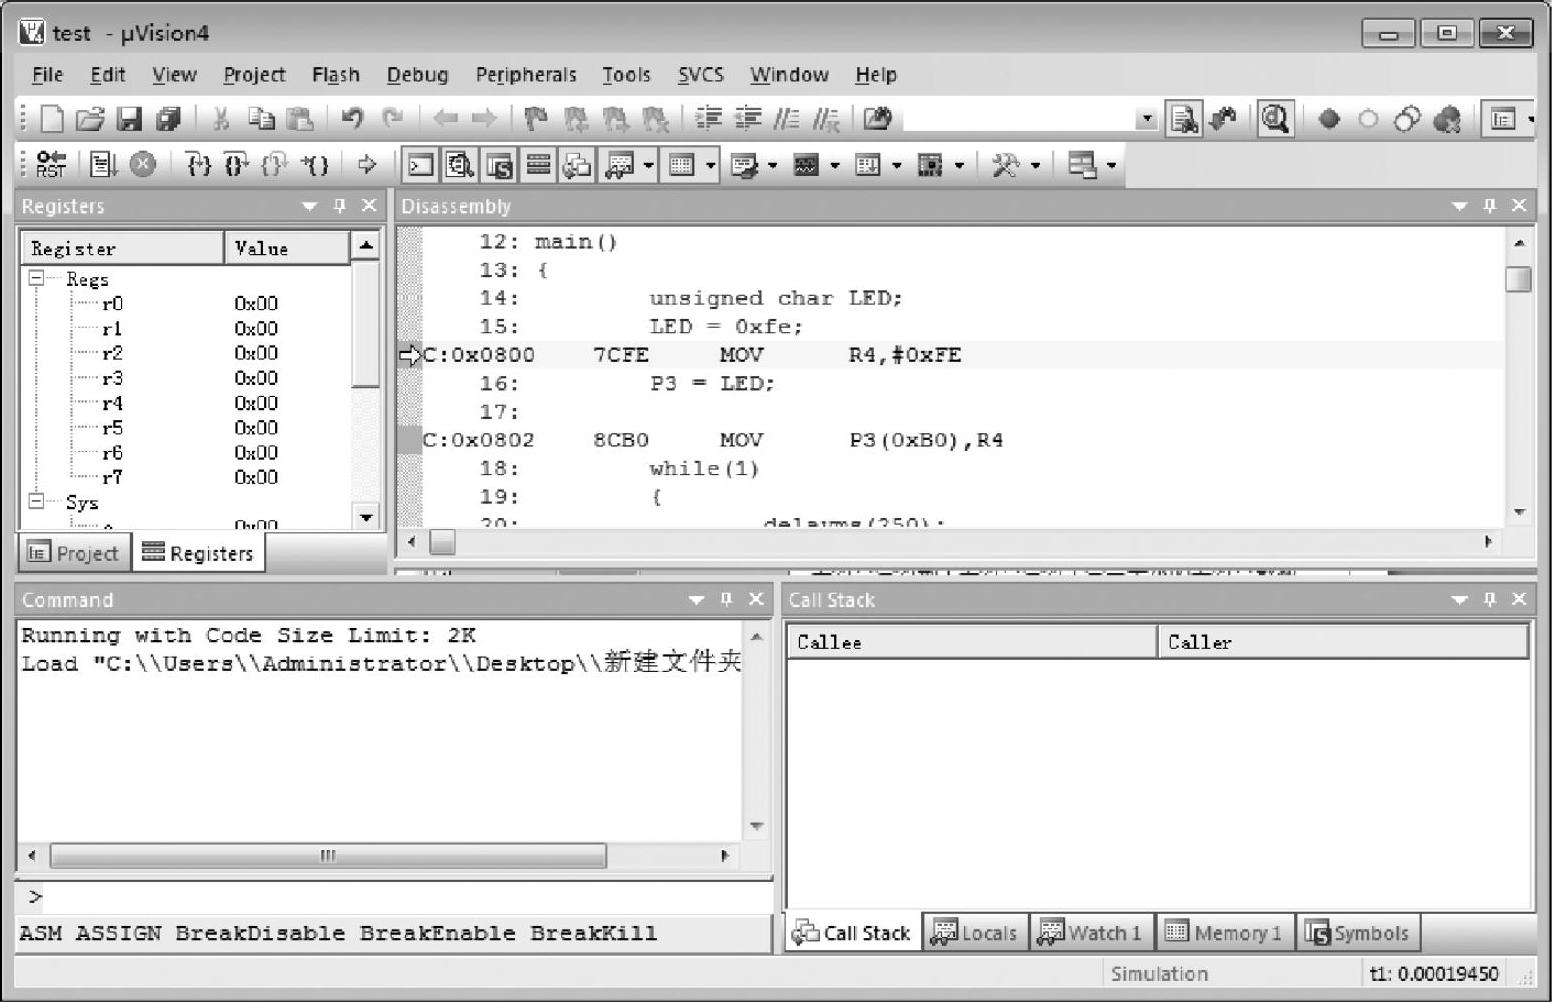Collapse the Sys tree node
Screen dimensions: 1552x1002
pos(37,501)
